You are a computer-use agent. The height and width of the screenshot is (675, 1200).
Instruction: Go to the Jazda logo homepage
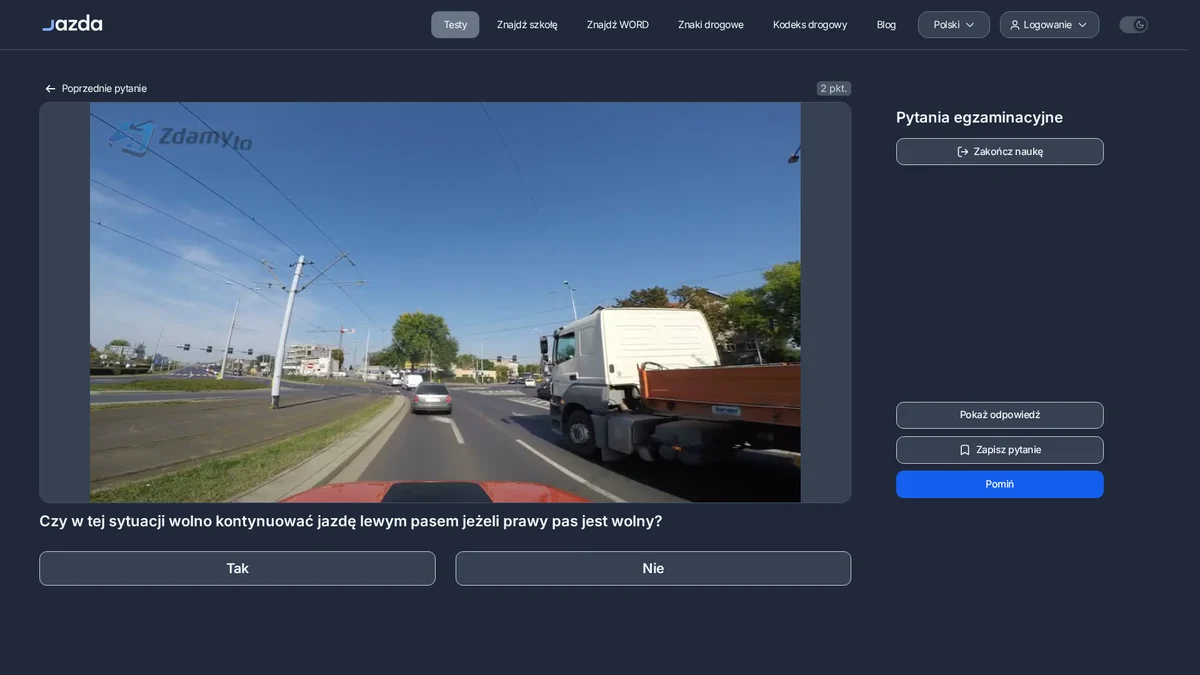(72, 24)
